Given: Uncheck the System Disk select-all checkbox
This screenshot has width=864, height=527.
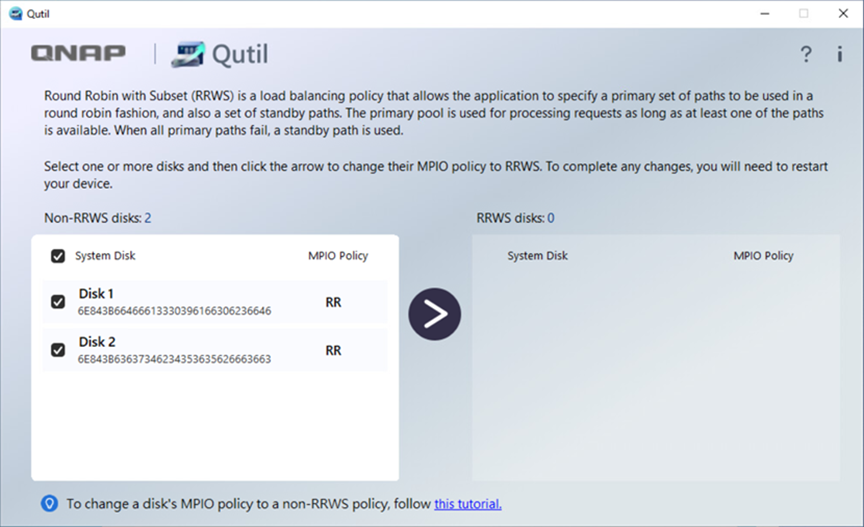Looking at the screenshot, I should tap(58, 256).
